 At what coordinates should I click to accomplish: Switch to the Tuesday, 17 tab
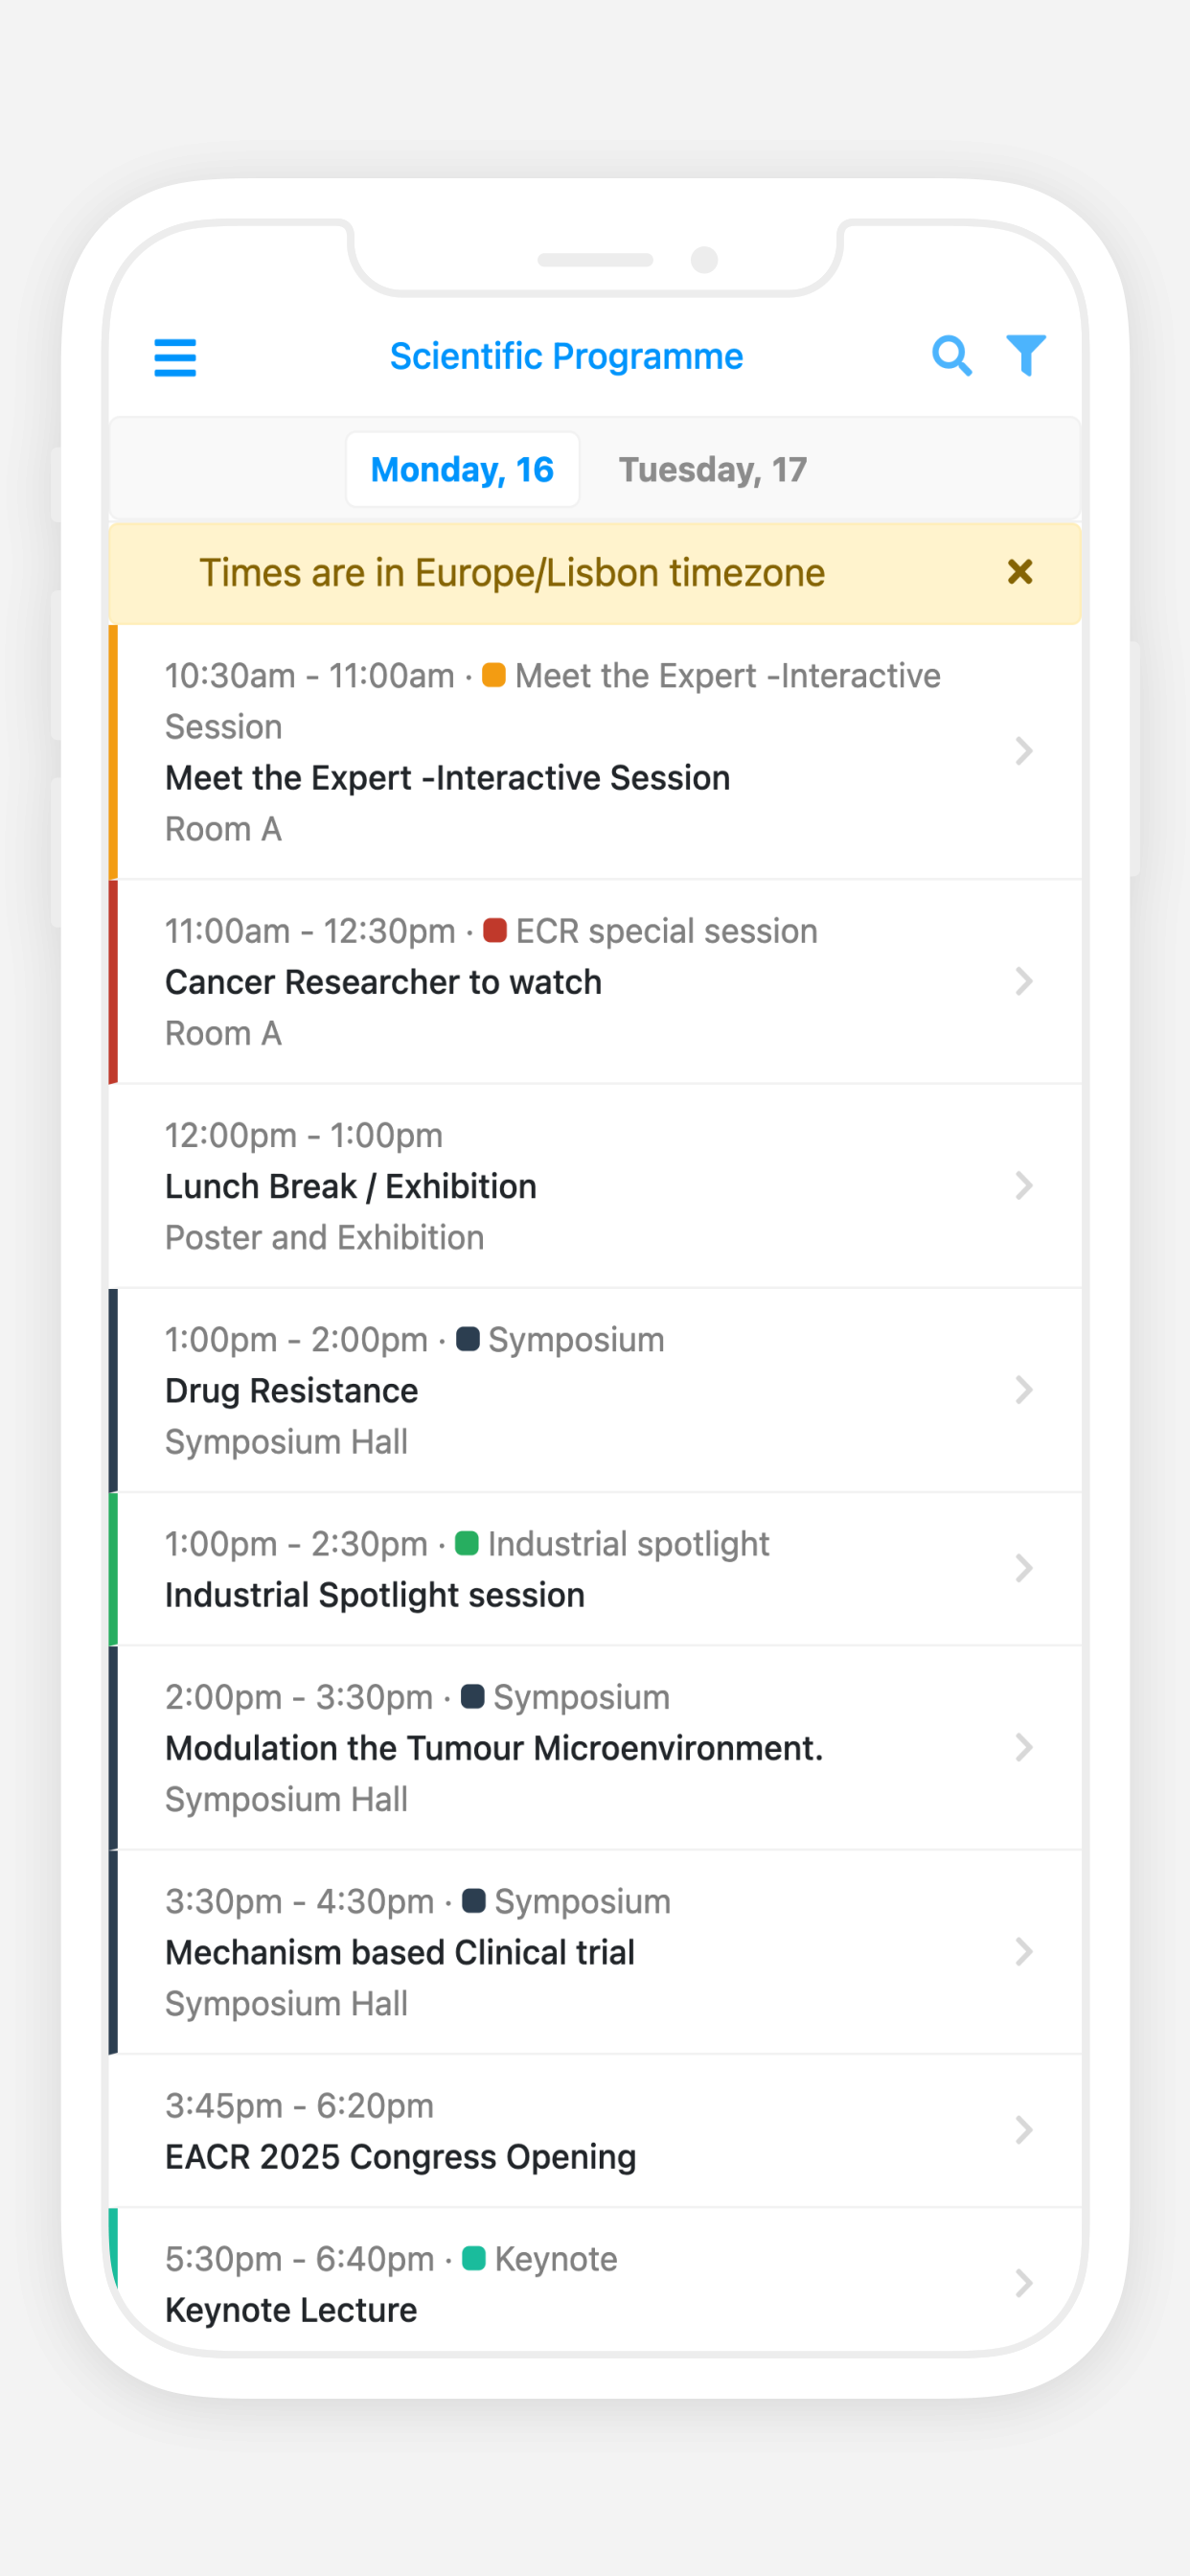712,469
